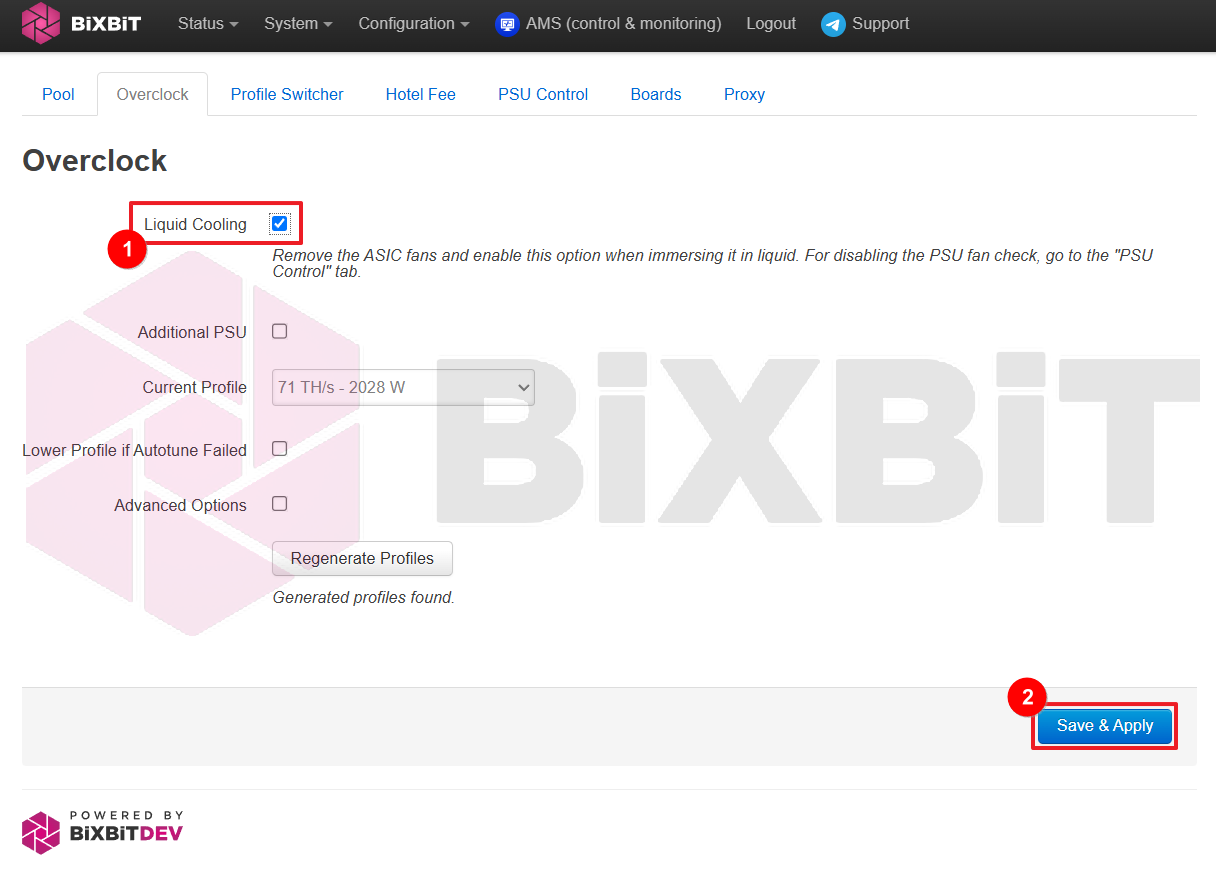Expand the Status menu
1216x869 pixels.
(208, 23)
